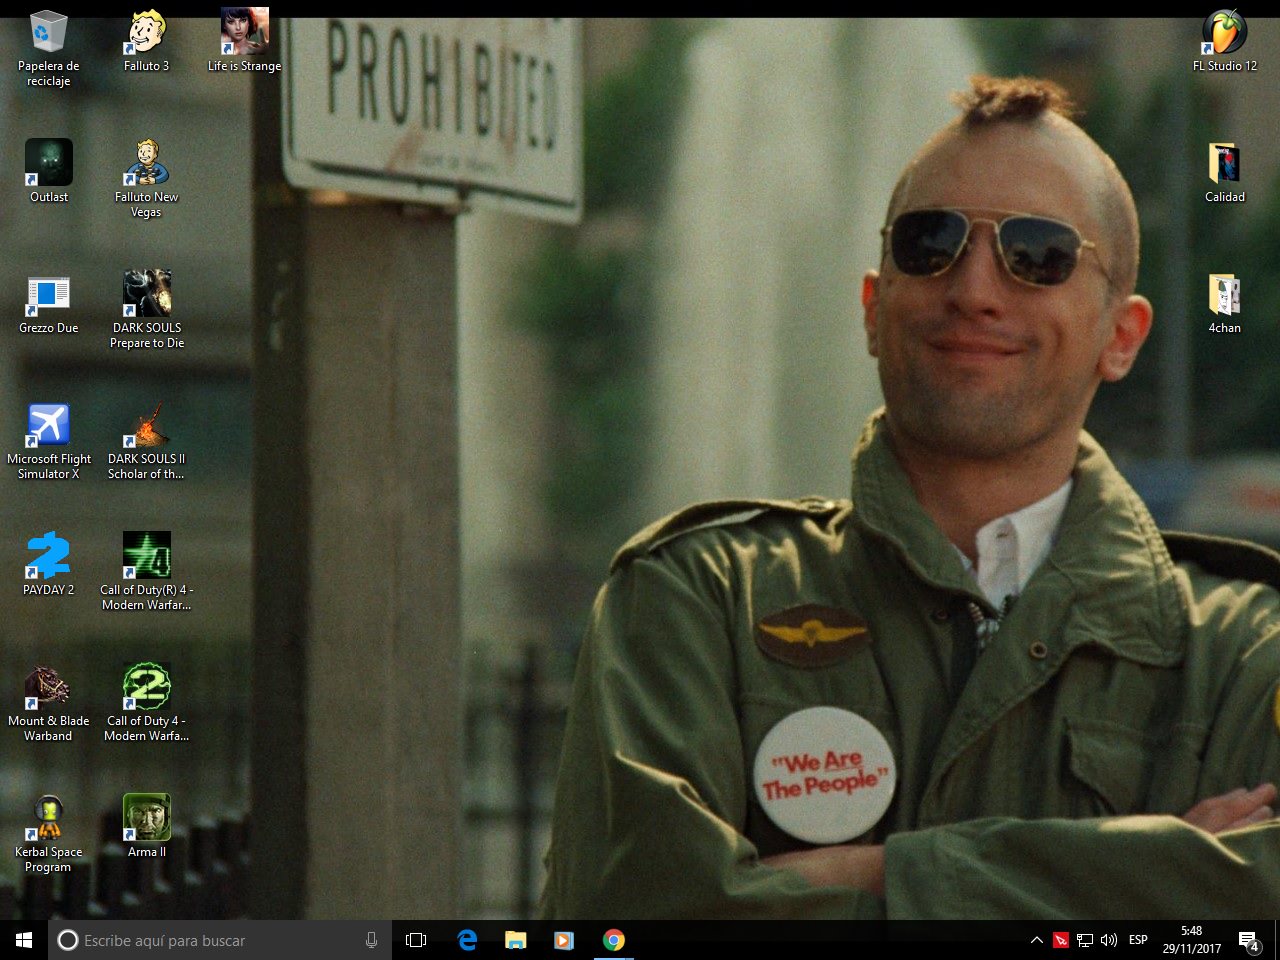Select DARK SOULS Prepare to Die icon
1280x960 pixels.
click(146, 309)
